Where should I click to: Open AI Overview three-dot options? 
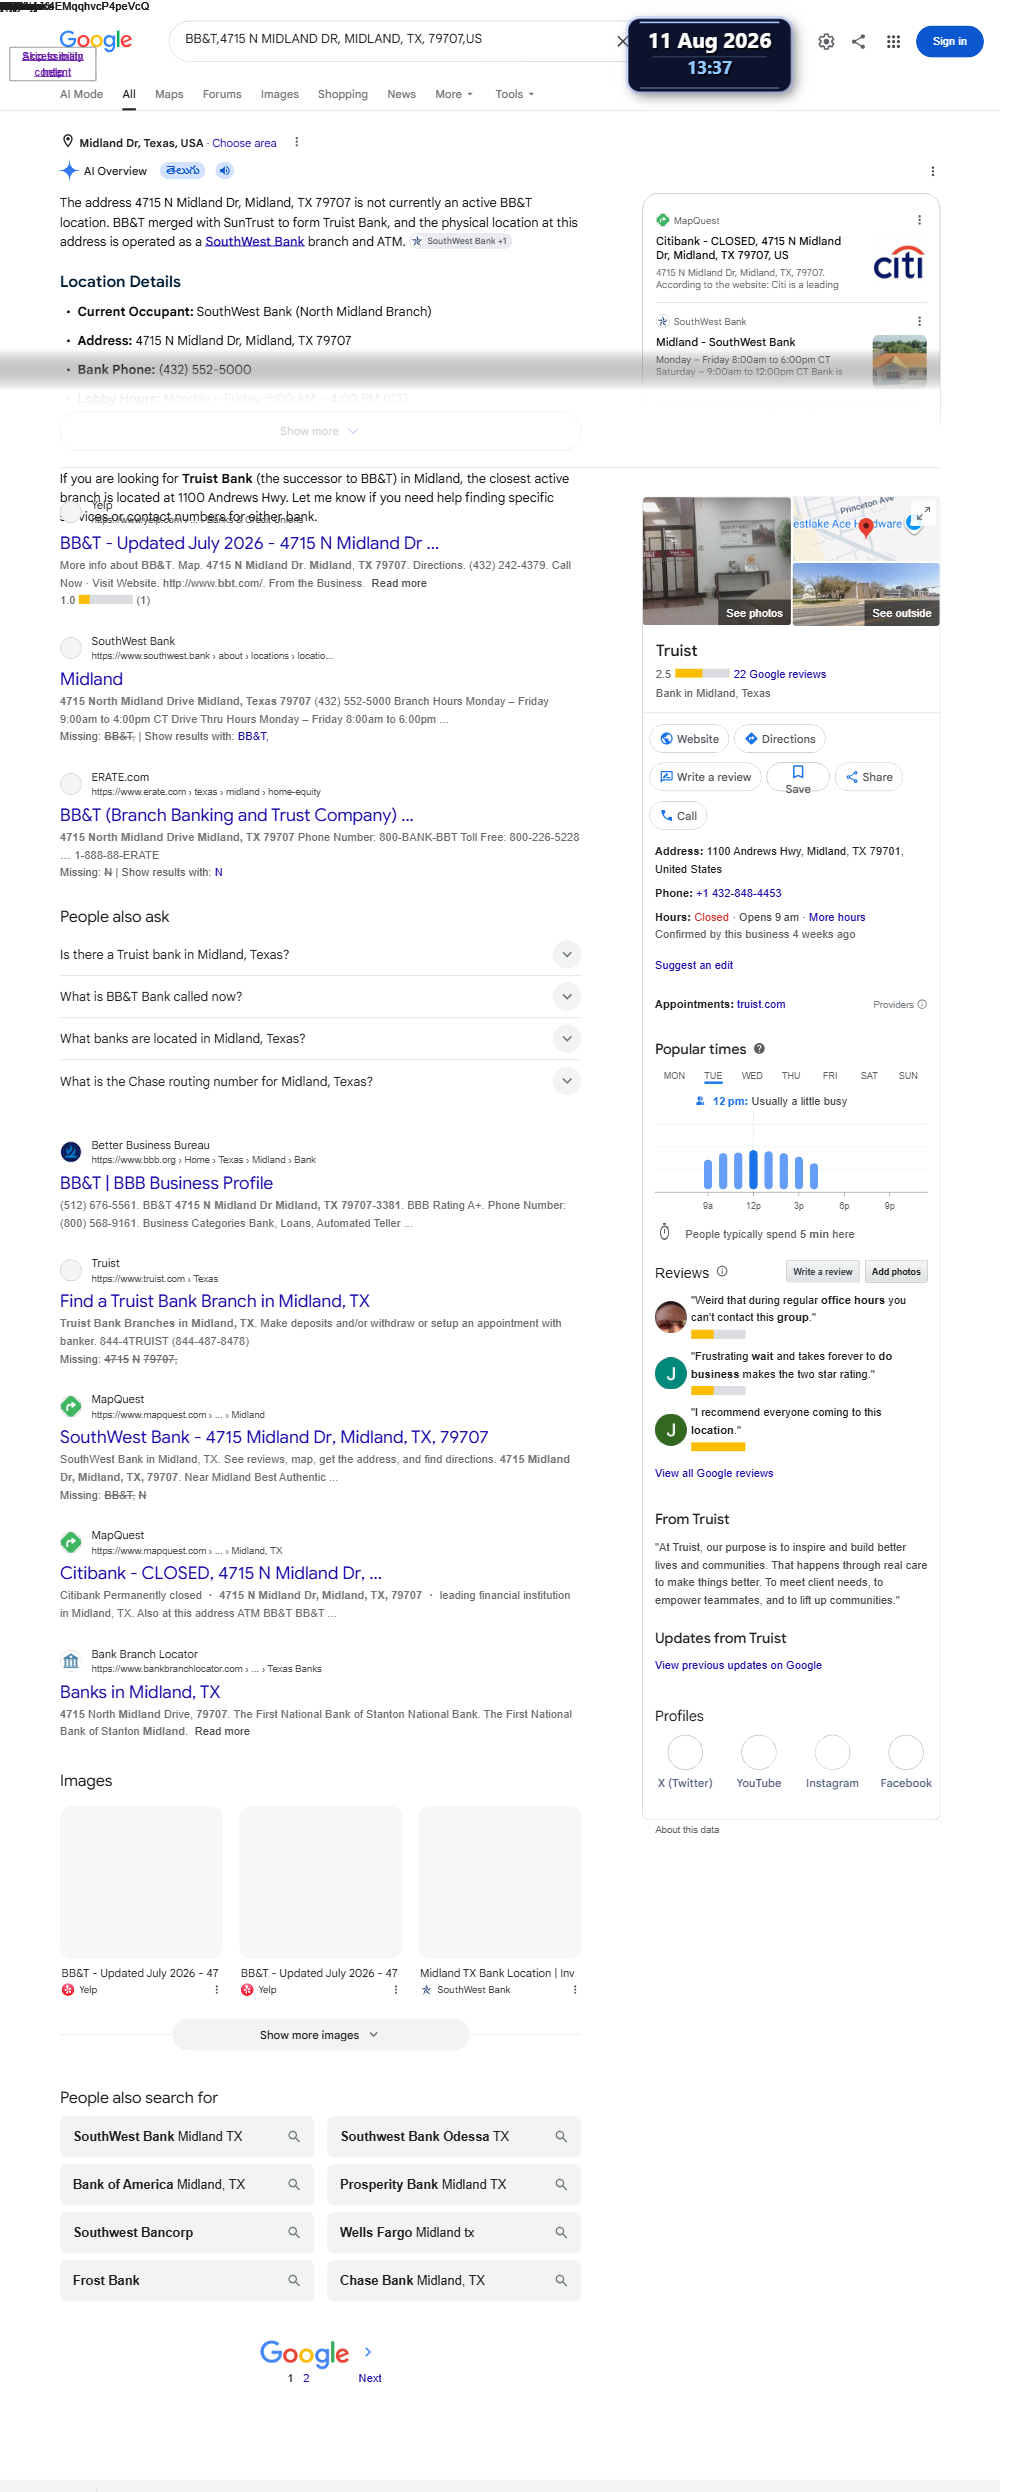click(x=933, y=171)
